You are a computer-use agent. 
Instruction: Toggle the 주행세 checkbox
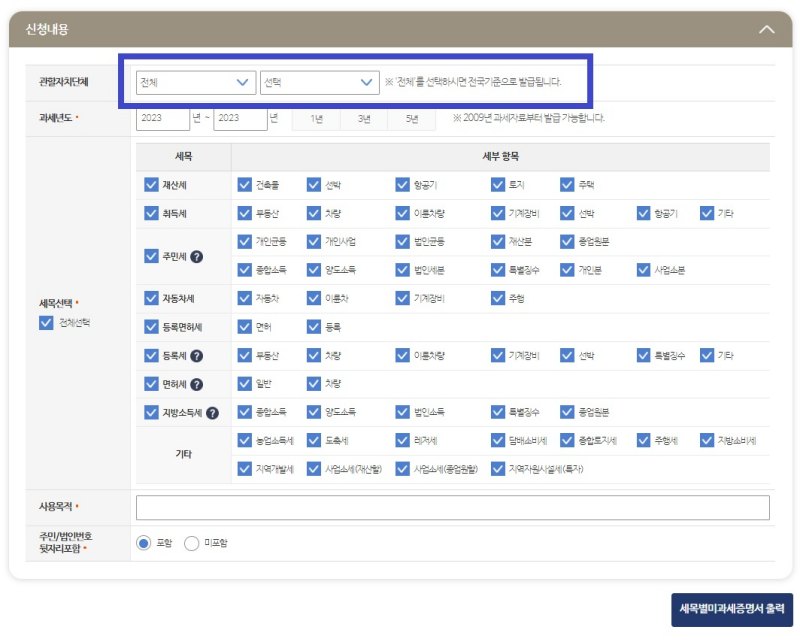[643, 440]
